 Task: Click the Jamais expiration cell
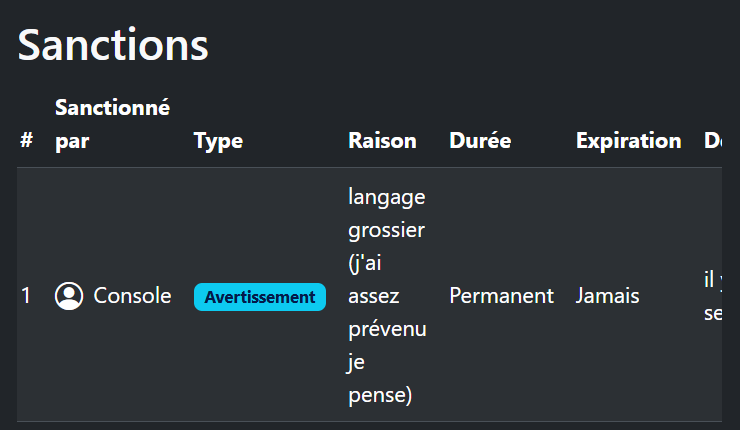pyautogui.click(x=607, y=296)
